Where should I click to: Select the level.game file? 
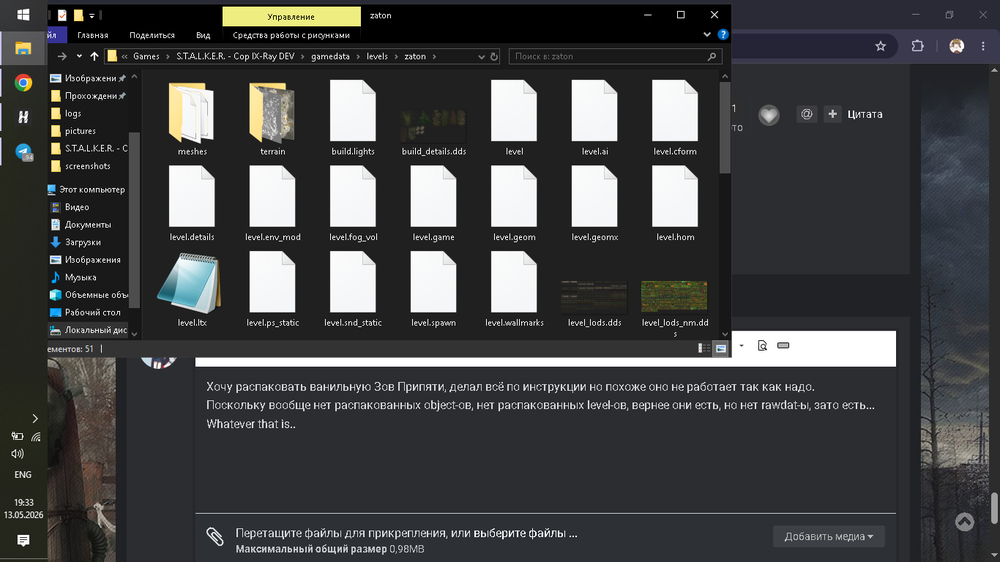[x=434, y=204]
